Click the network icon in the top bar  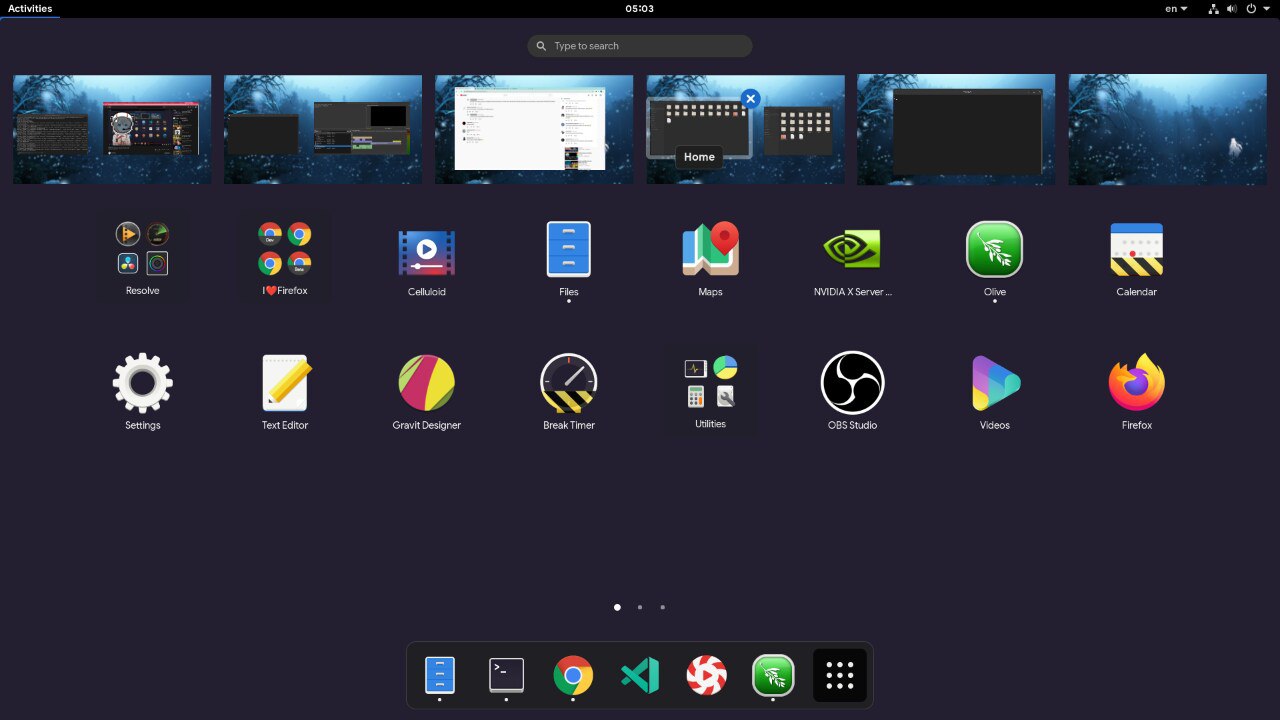pos(1214,8)
